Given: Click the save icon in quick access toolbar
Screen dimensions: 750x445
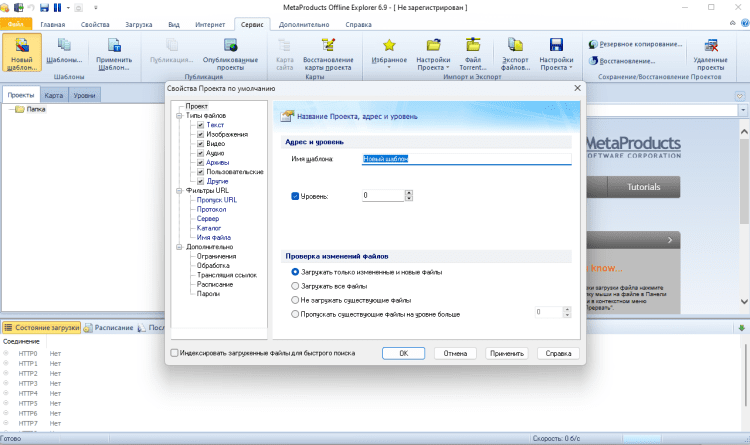Looking at the screenshot, I should click(44, 7).
